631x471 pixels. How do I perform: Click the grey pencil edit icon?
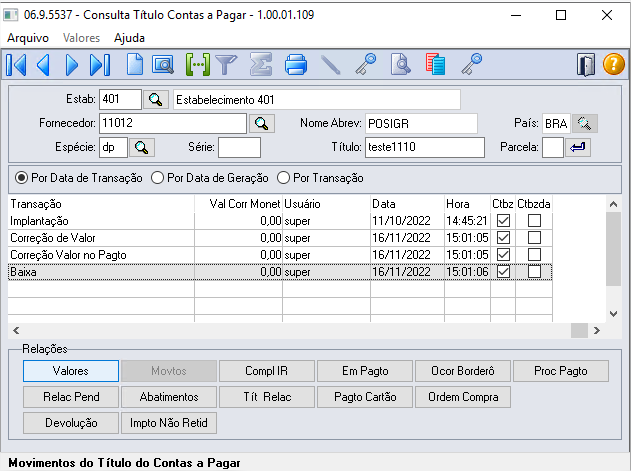click(330, 64)
